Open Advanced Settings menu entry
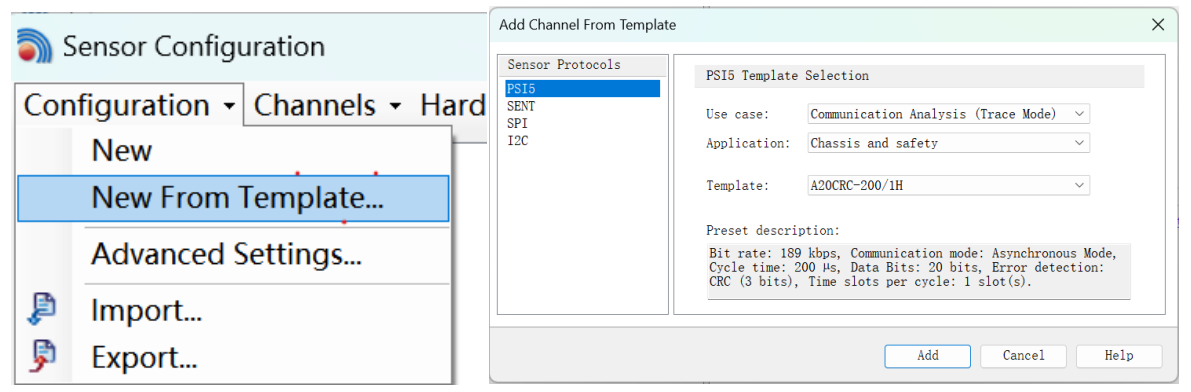Viewport: 1191px width, 392px height. click(226, 254)
